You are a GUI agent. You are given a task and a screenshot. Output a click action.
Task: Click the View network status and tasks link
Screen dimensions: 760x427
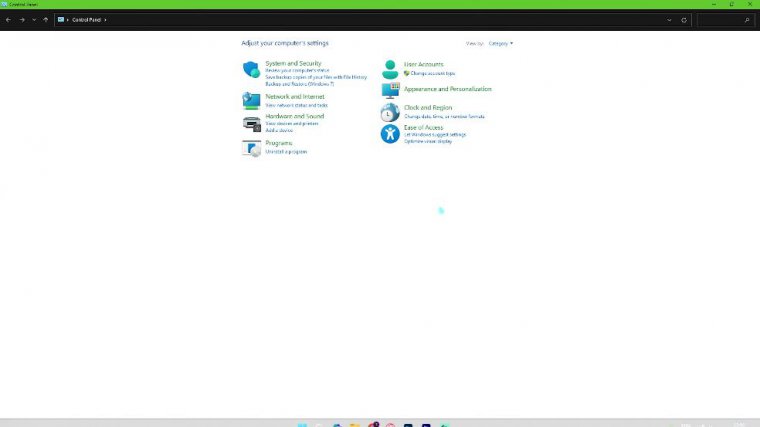coord(296,105)
